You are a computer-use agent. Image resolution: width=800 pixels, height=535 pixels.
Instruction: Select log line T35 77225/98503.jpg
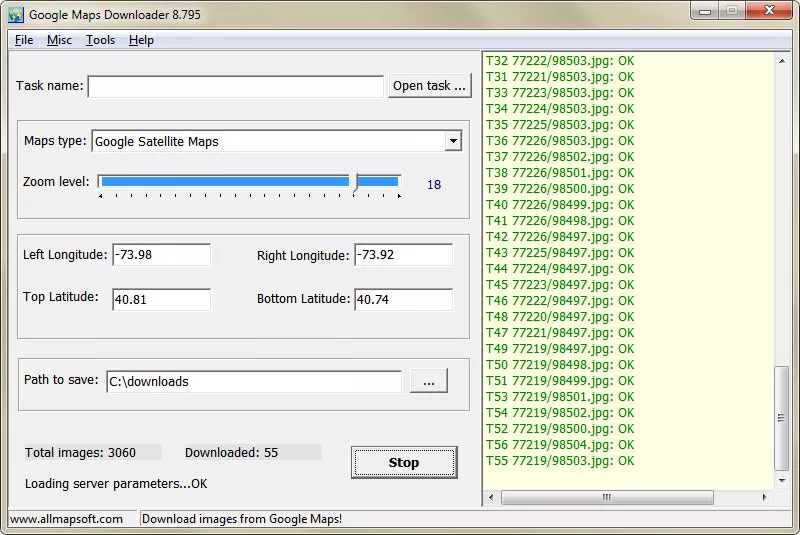[560, 124]
